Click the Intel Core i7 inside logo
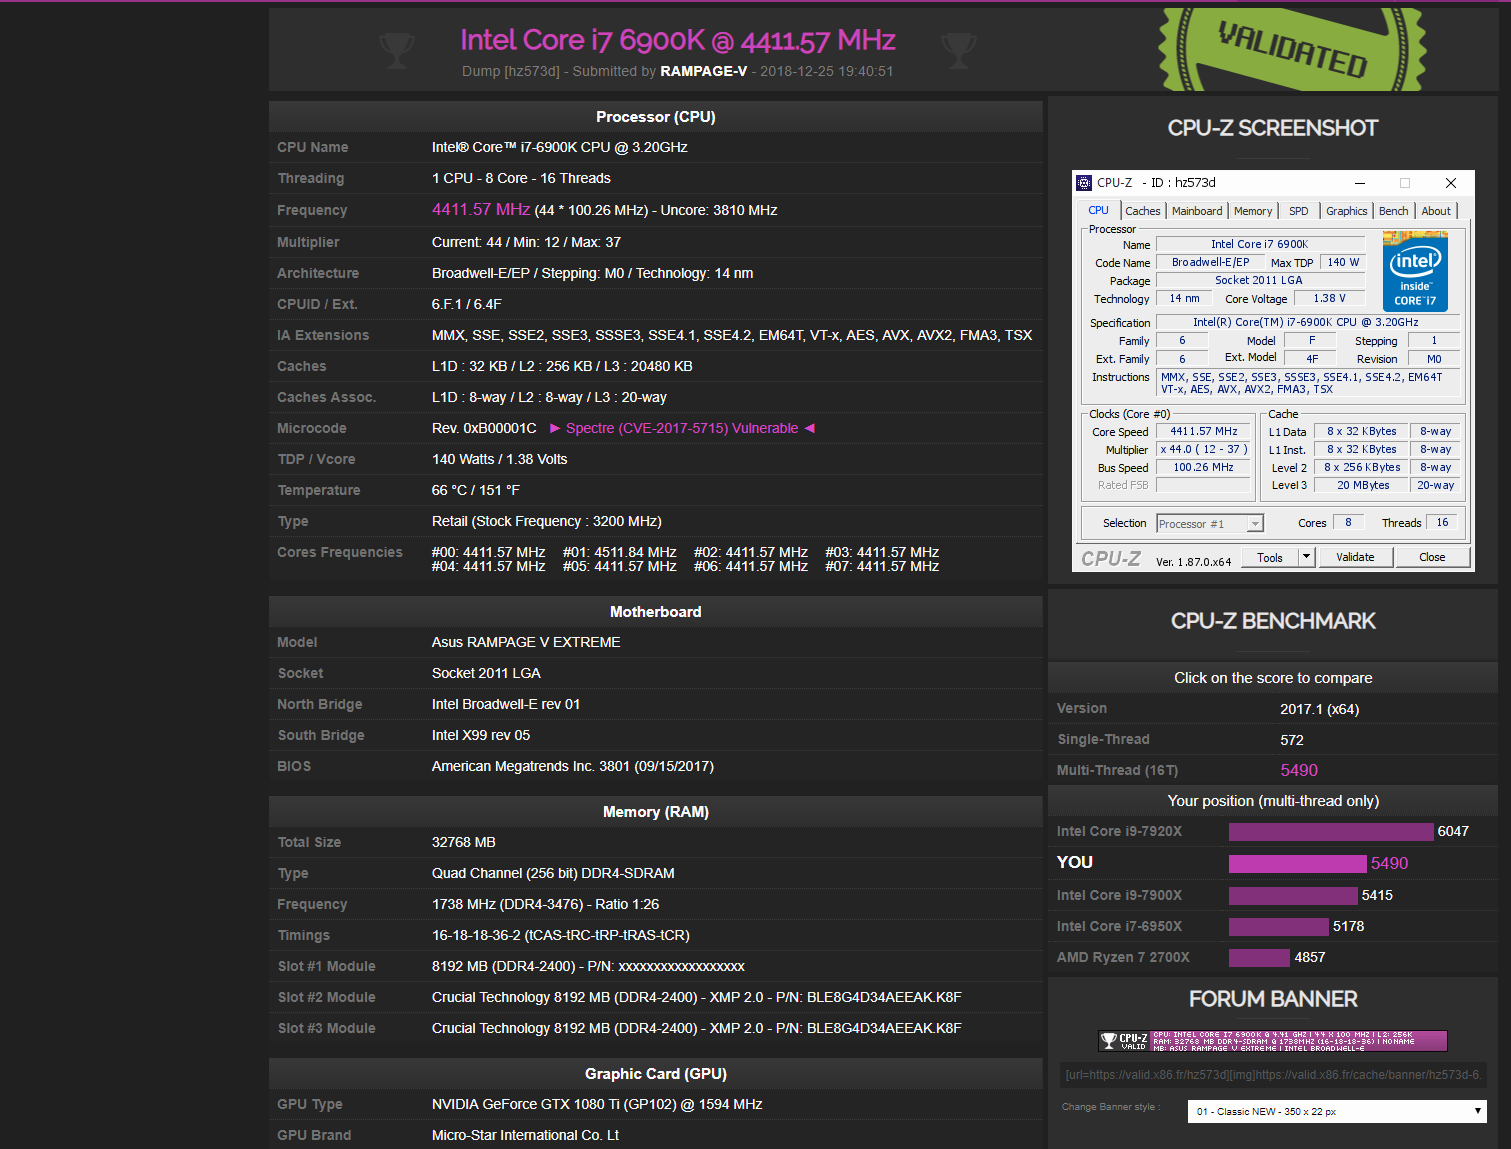The width and height of the screenshot is (1511, 1149). coord(1415,271)
